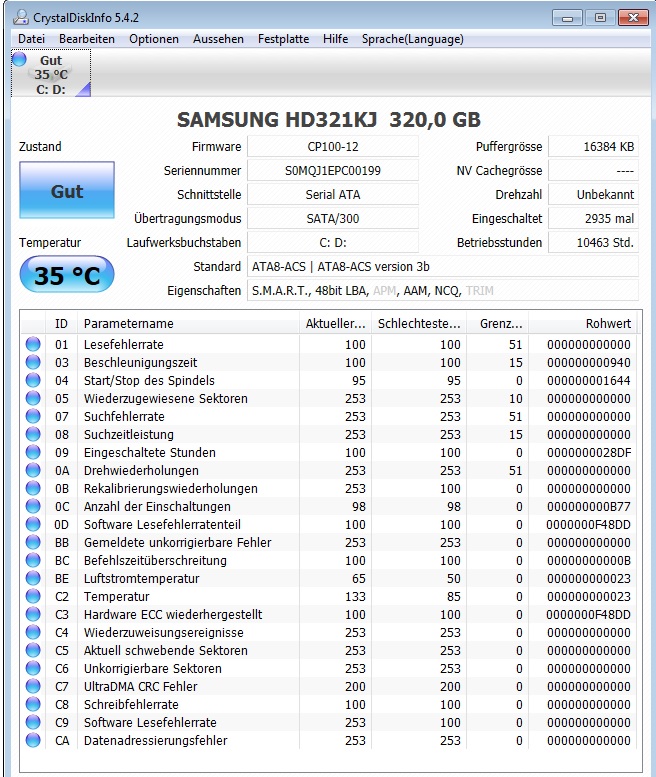Click the Aktueller column header
Viewport: 656px width, 777px height.
pyautogui.click(x=335, y=324)
